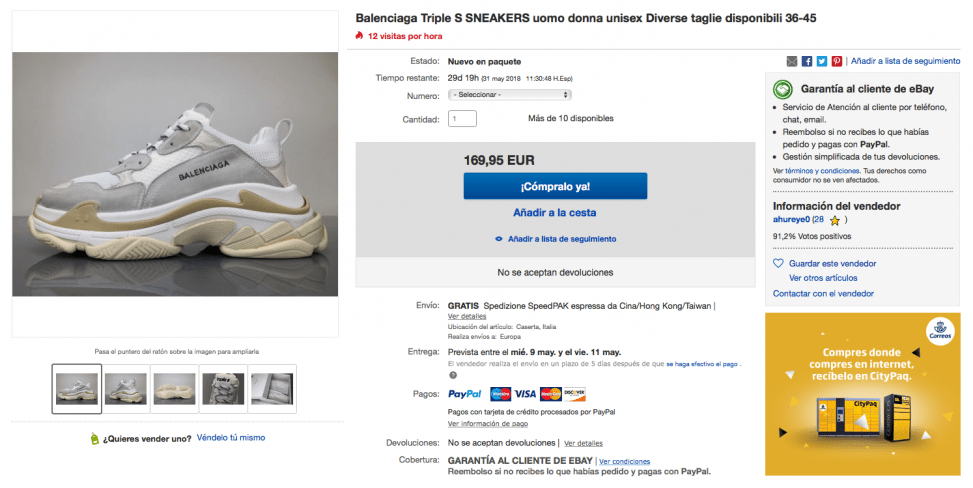The width and height of the screenshot is (973, 488).
Task: Select the second shoe thumbnail
Action: [x=125, y=387]
